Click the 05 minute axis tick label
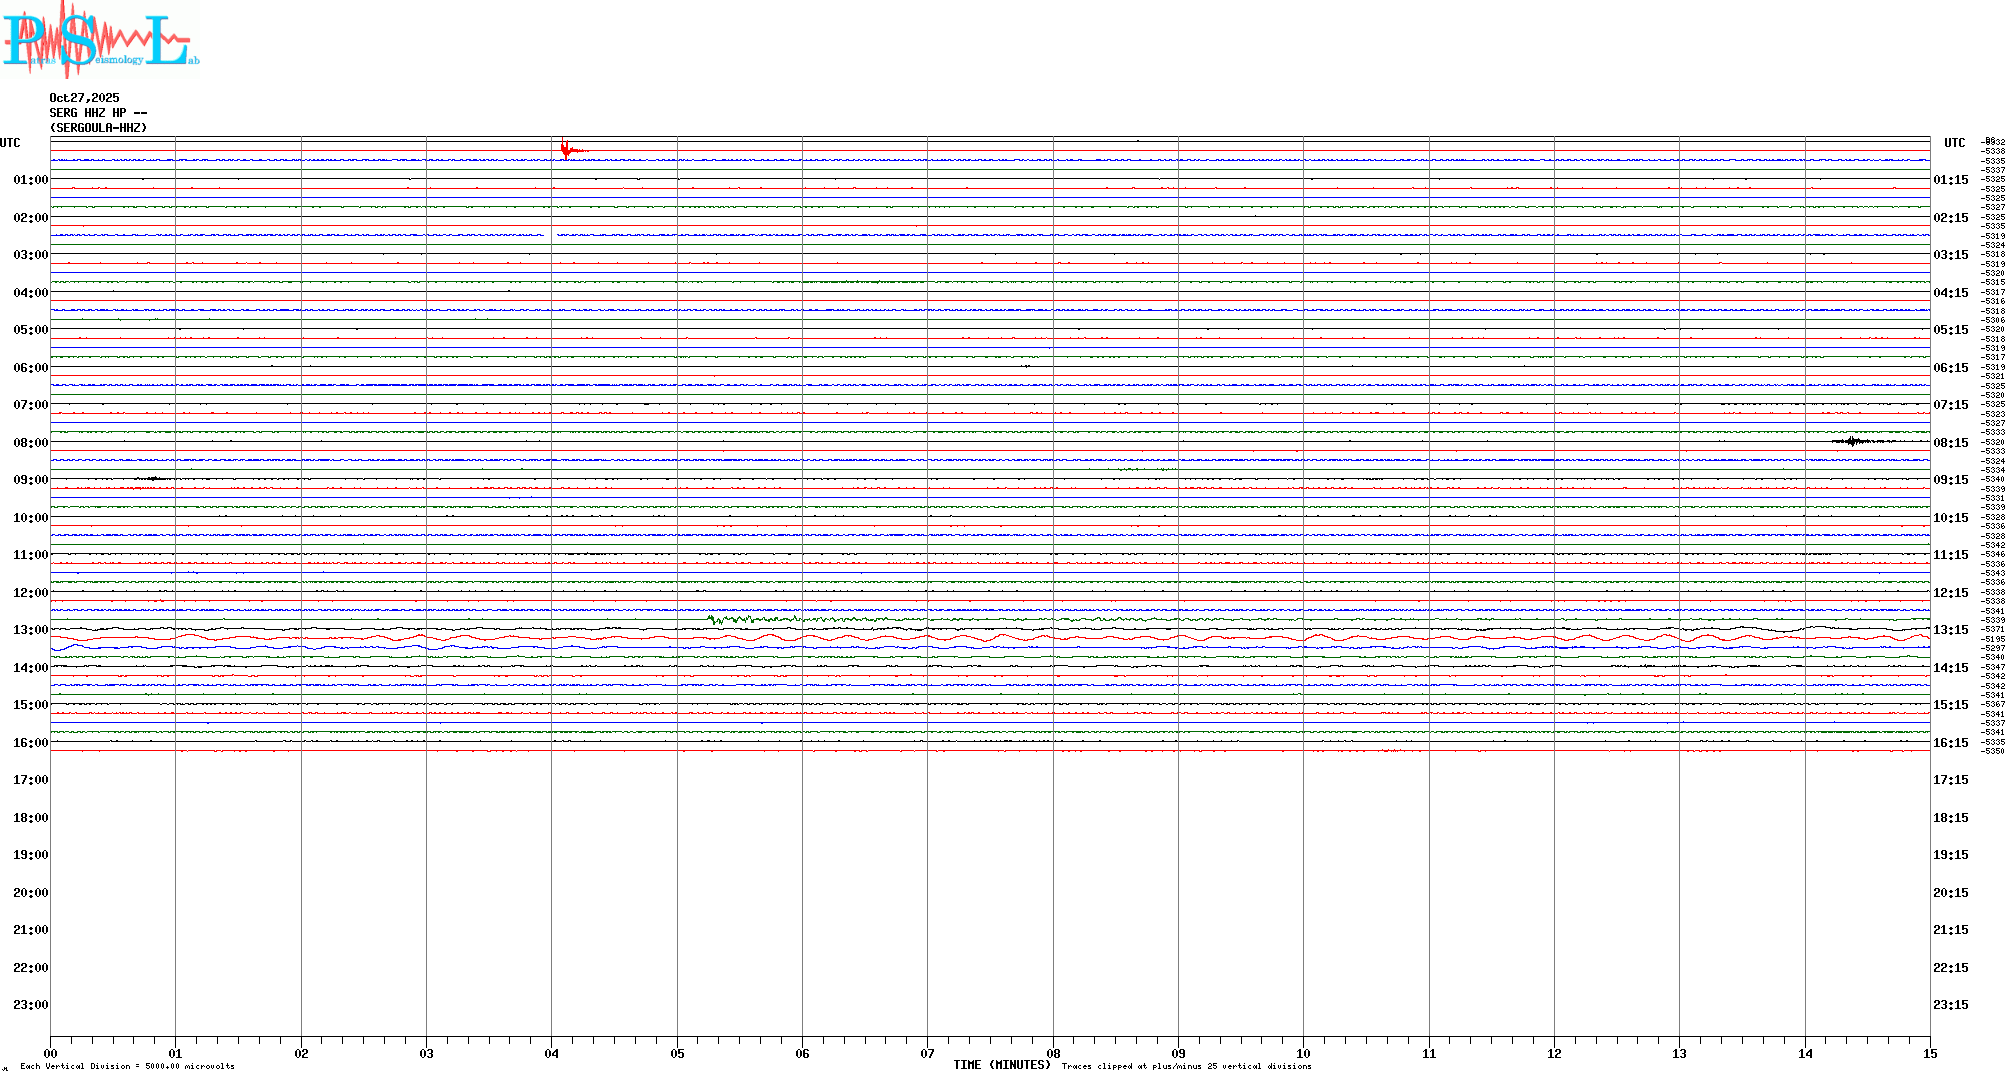 pyautogui.click(x=677, y=1053)
